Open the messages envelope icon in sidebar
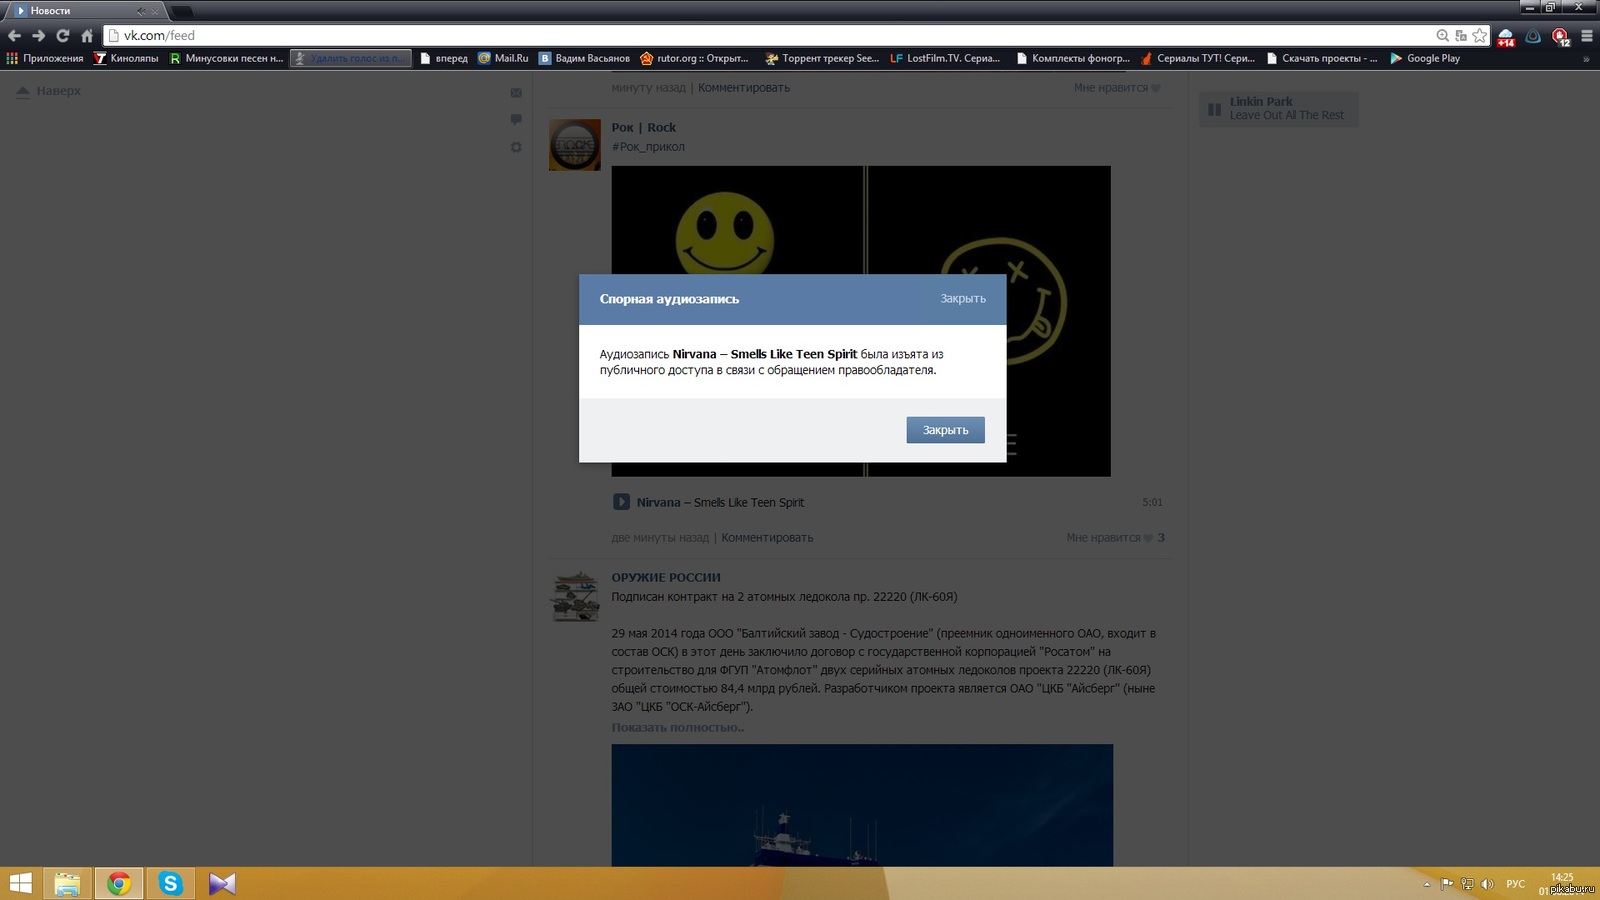Viewport: 1600px width, 900px height. click(516, 93)
